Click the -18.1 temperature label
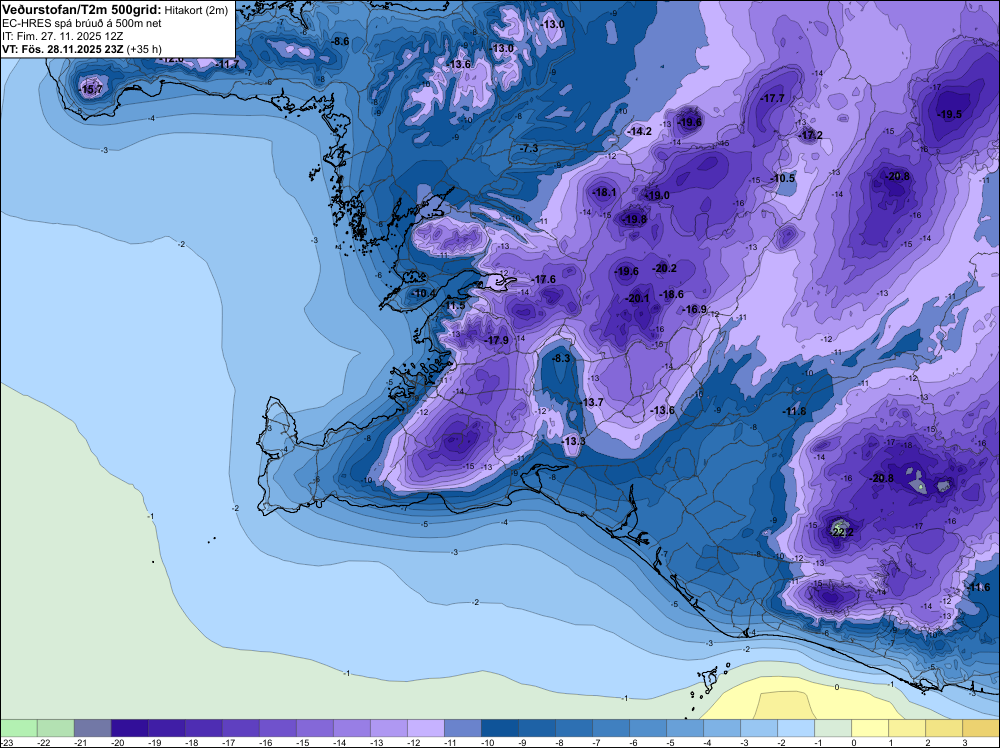The height and width of the screenshot is (748, 1000). (604, 192)
